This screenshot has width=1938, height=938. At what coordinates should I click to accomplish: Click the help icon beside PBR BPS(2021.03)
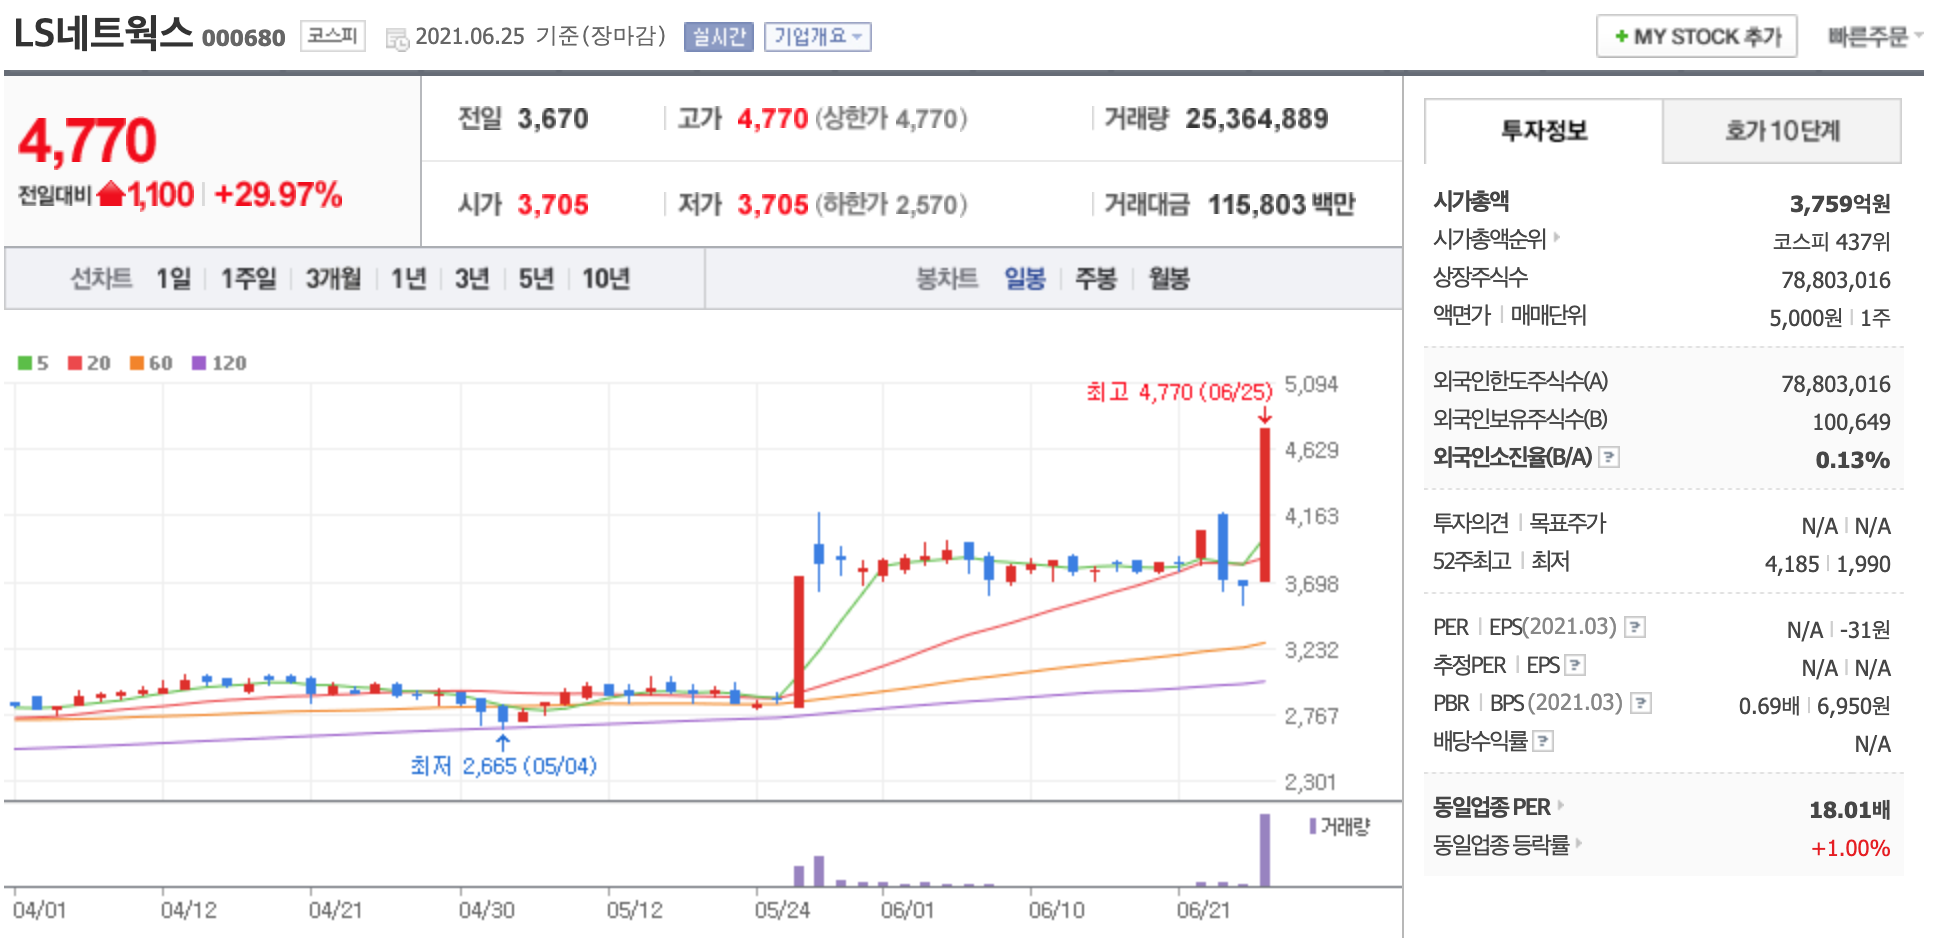click(1641, 703)
